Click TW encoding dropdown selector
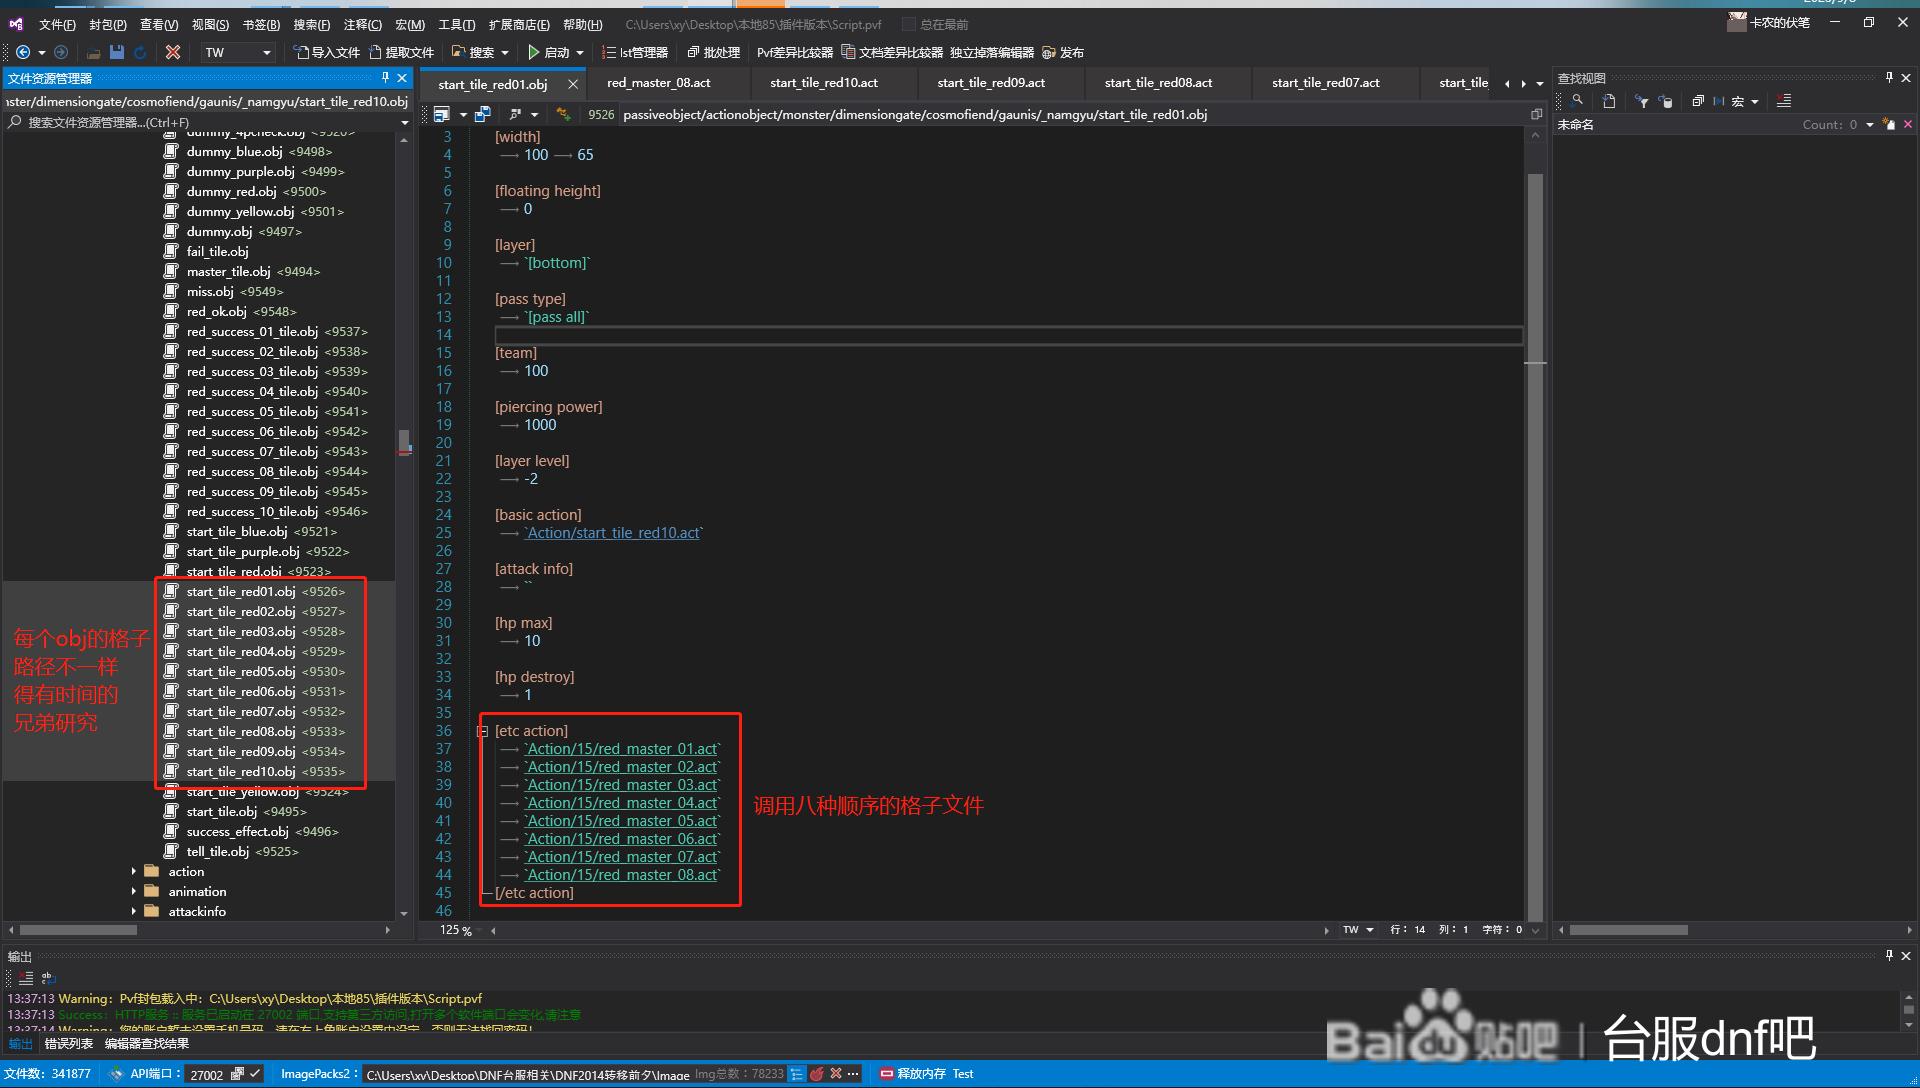The height and width of the screenshot is (1088, 1920). [x=235, y=53]
